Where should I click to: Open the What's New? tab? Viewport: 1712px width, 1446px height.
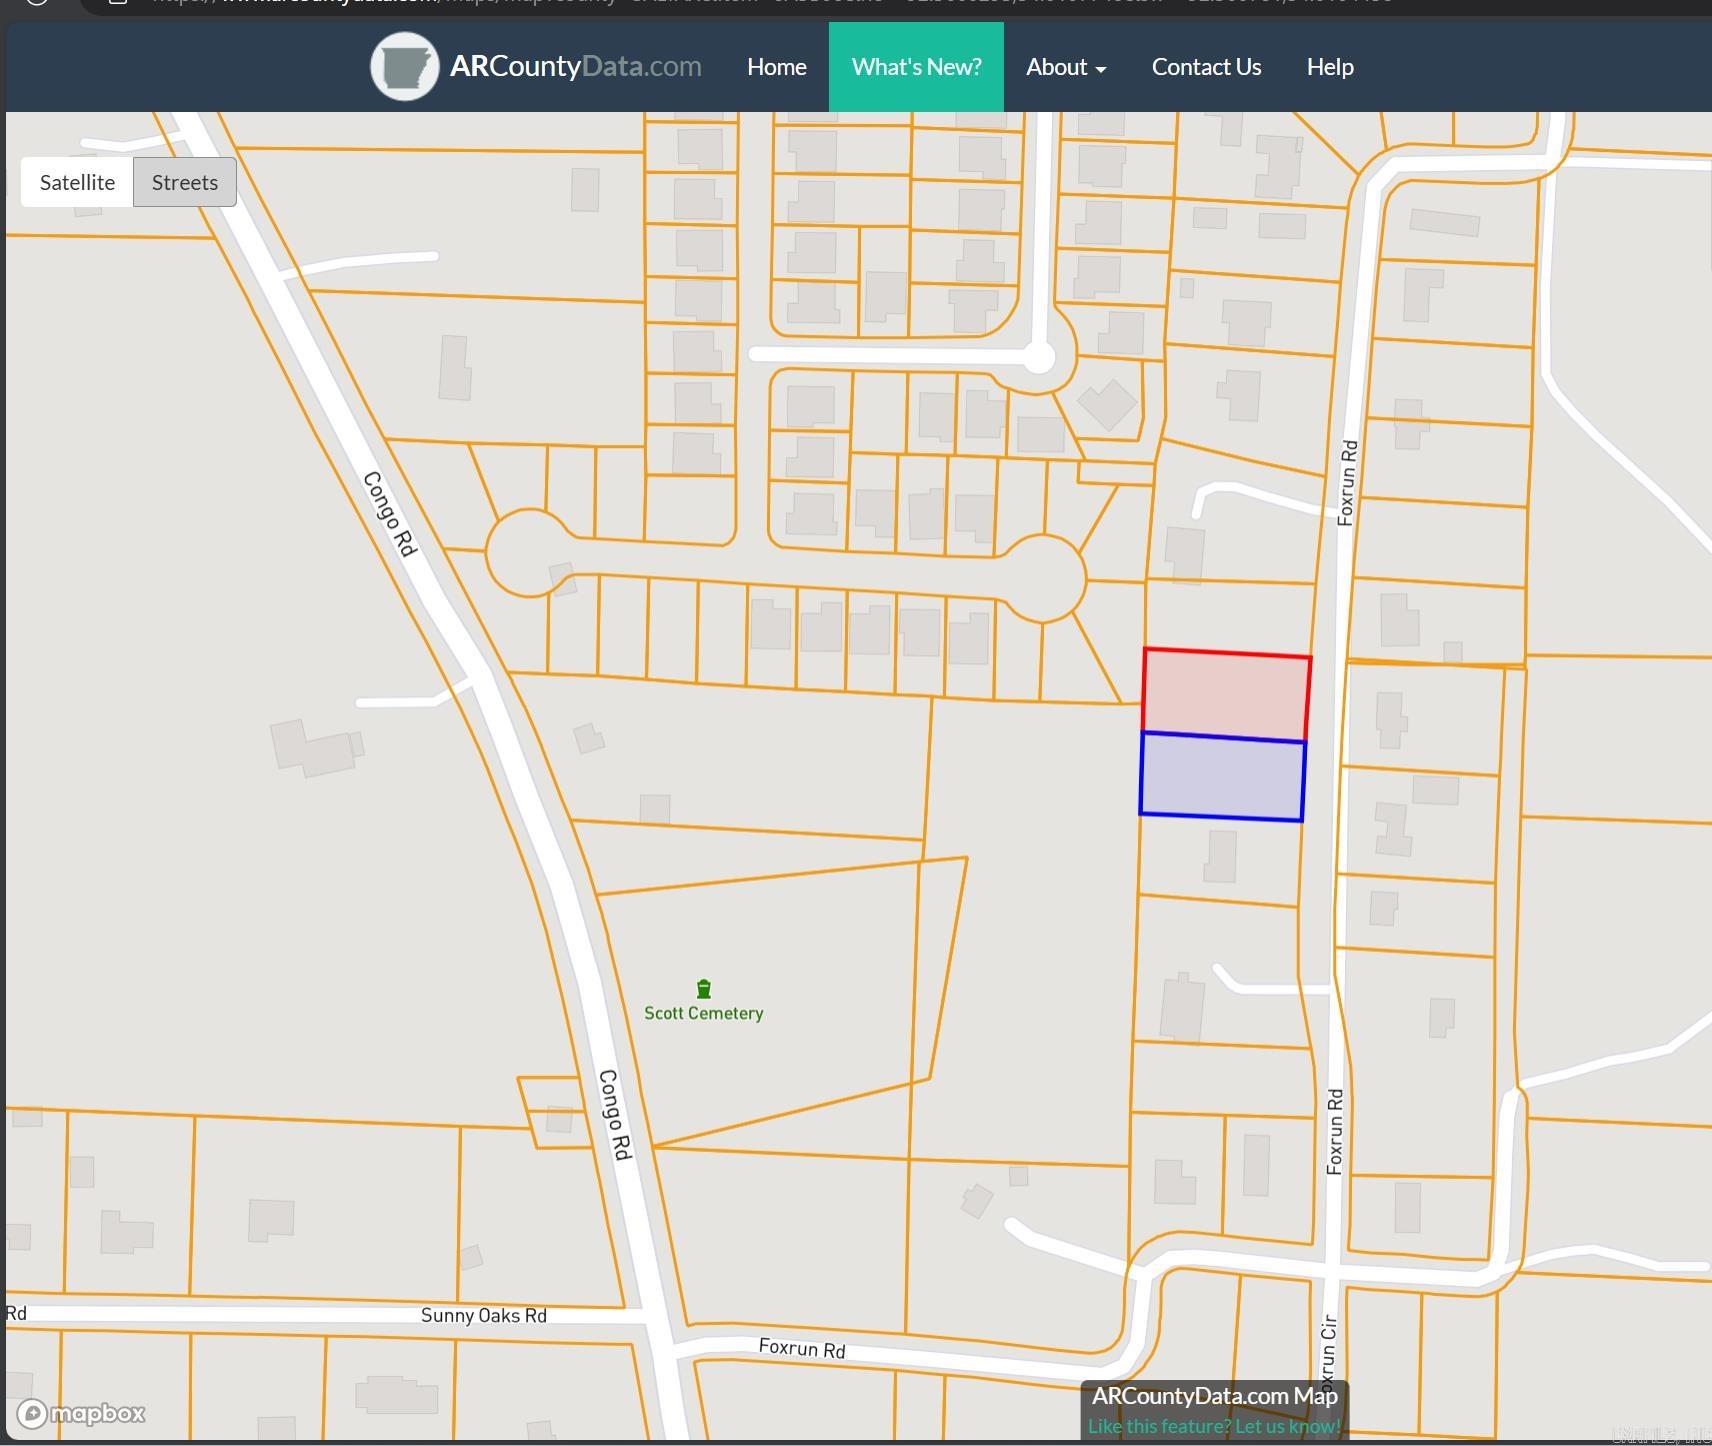916,67
